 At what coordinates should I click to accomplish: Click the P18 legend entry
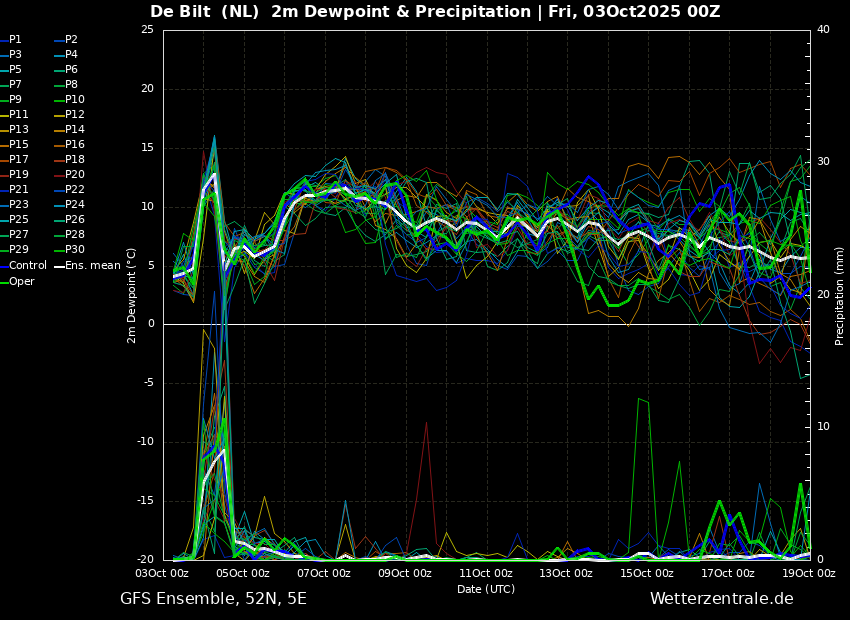tap(70, 159)
